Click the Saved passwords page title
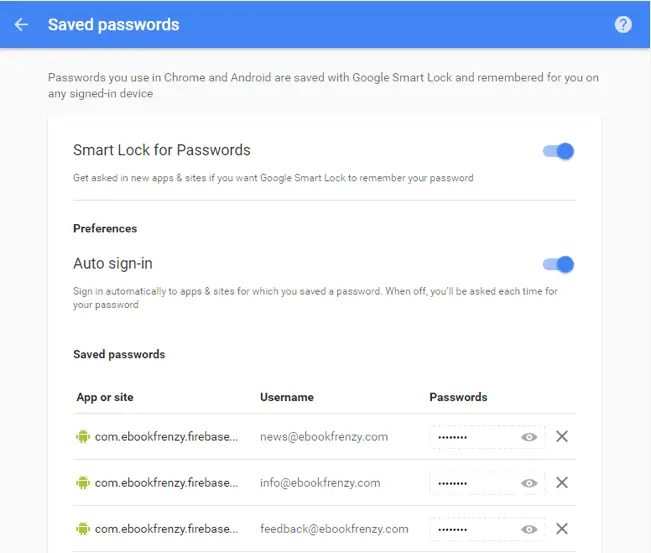This screenshot has height=553, width=651. click(x=114, y=24)
